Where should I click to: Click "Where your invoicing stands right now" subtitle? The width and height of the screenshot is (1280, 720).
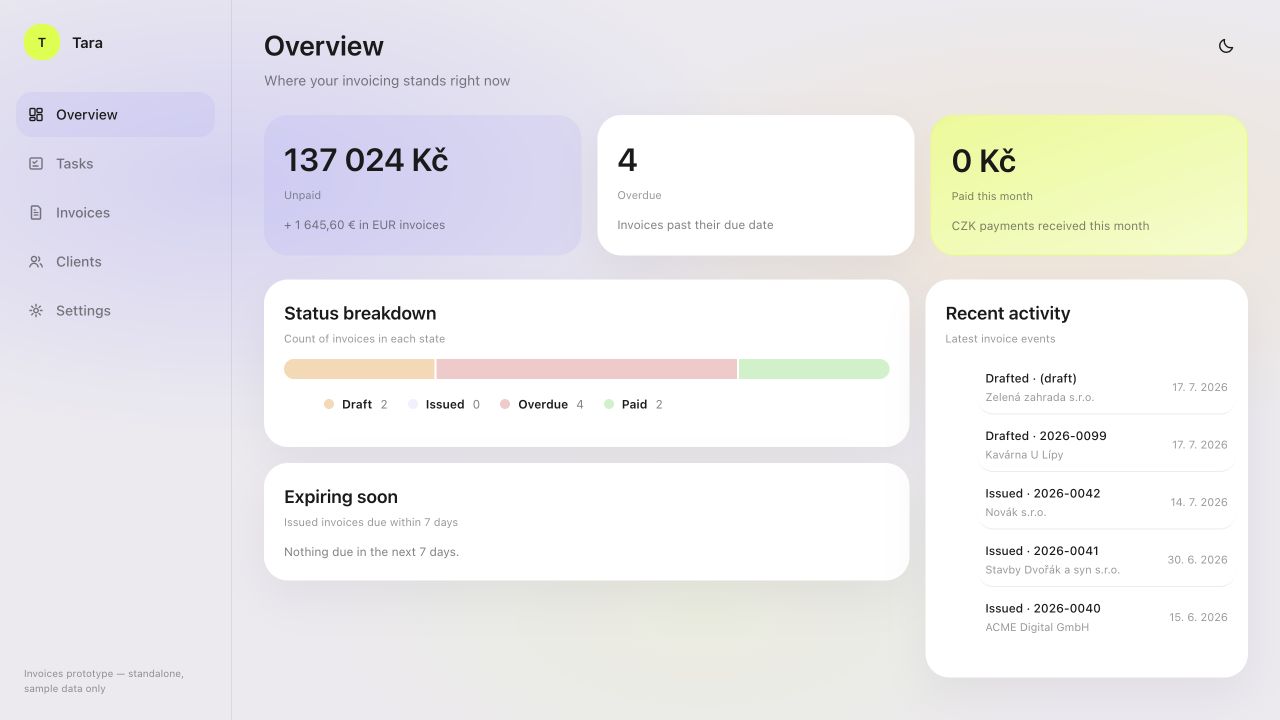[387, 81]
